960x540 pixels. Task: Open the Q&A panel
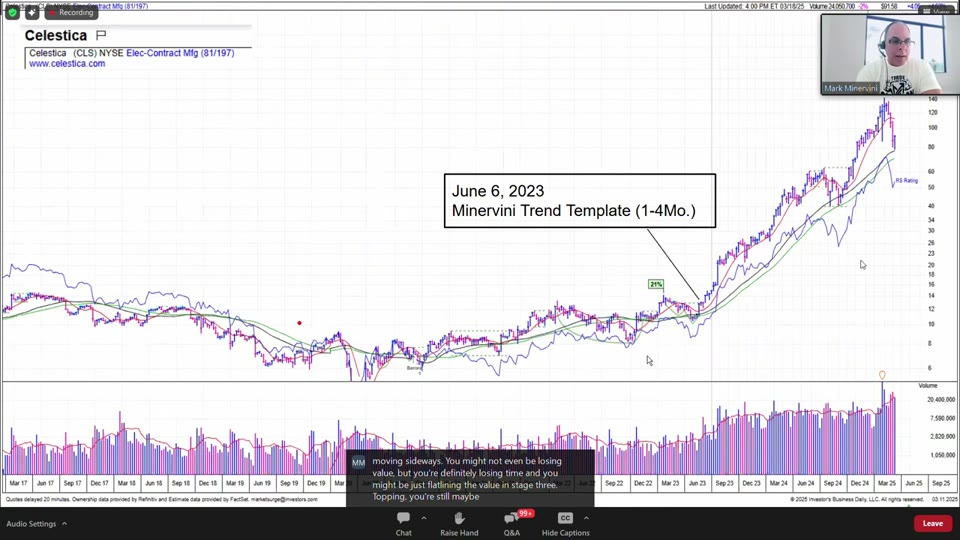[511, 524]
